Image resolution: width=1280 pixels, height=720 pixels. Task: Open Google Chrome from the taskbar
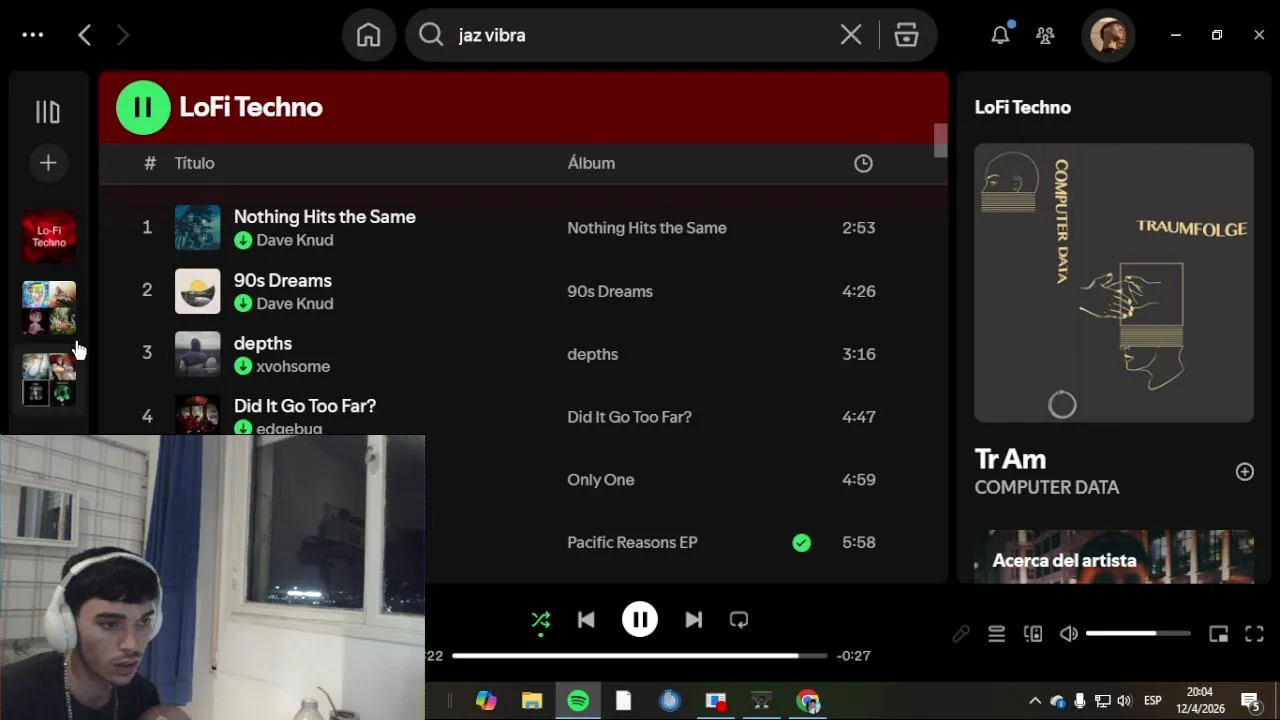tap(808, 701)
